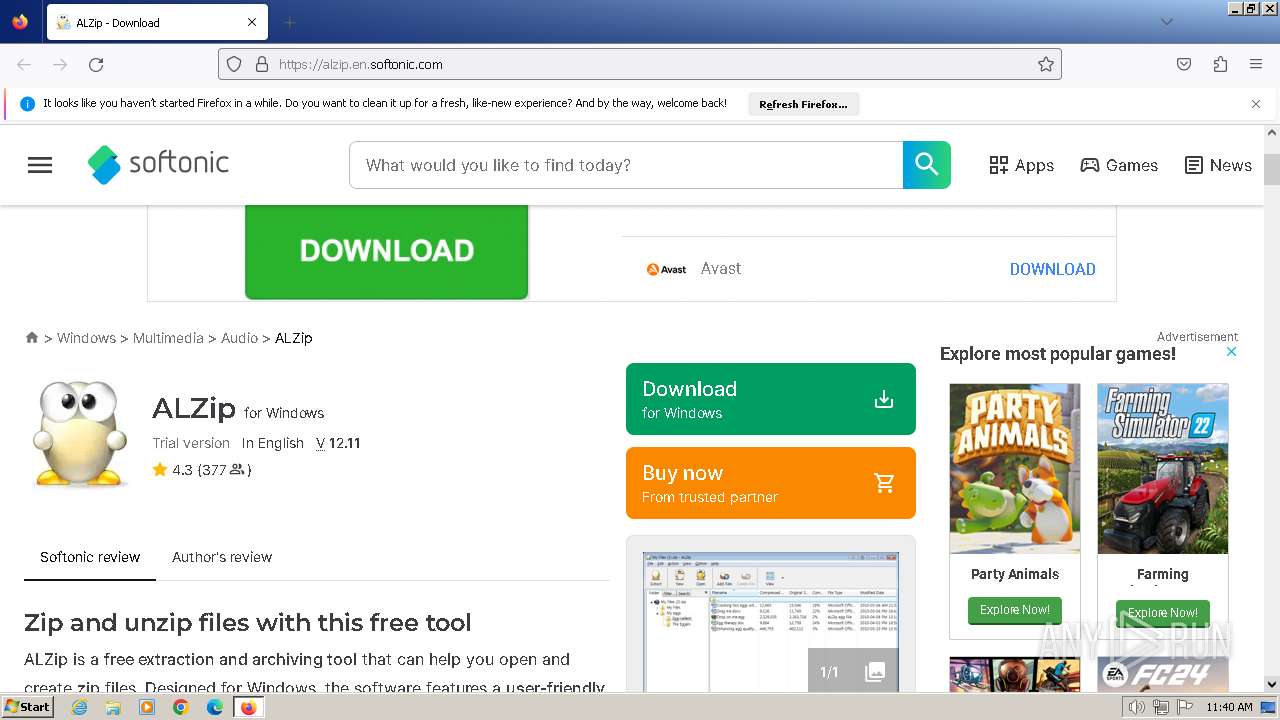Open Edge from taskbar
The image size is (1280, 720).
tap(215, 707)
